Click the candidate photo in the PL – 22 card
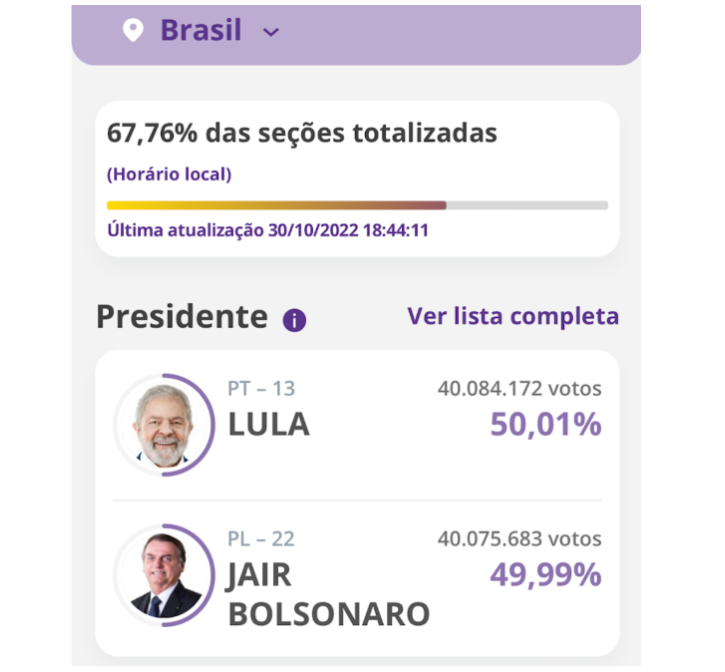The width and height of the screenshot is (725, 672). (162, 573)
